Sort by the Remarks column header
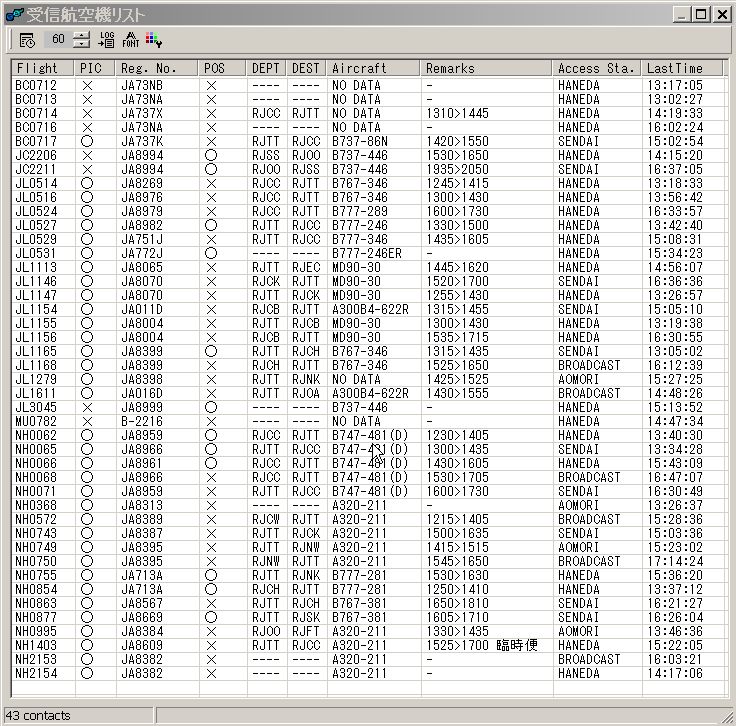The image size is (736, 726). coord(486,68)
